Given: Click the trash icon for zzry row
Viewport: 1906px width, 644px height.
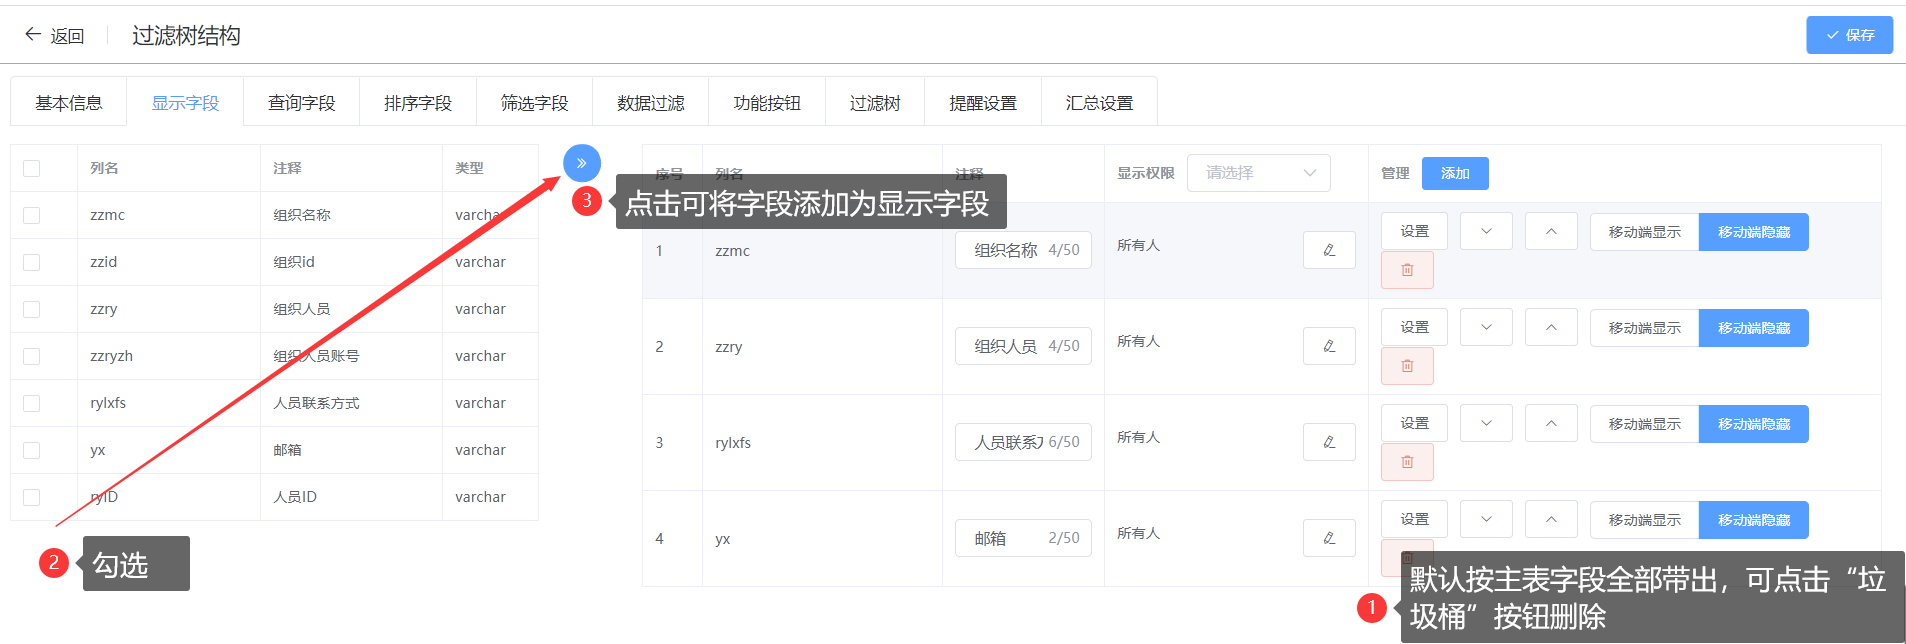Looking at the screenshot, I should tap(1406, 366).
